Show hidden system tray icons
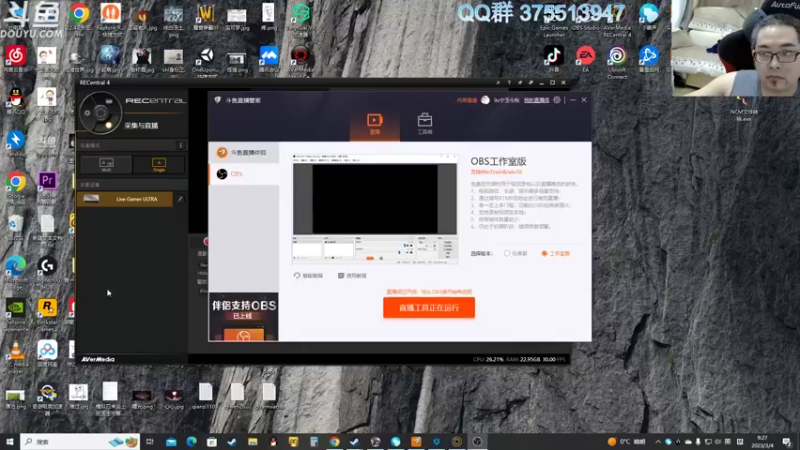Screen dimensions: 800x450 [x=657, y=442]
